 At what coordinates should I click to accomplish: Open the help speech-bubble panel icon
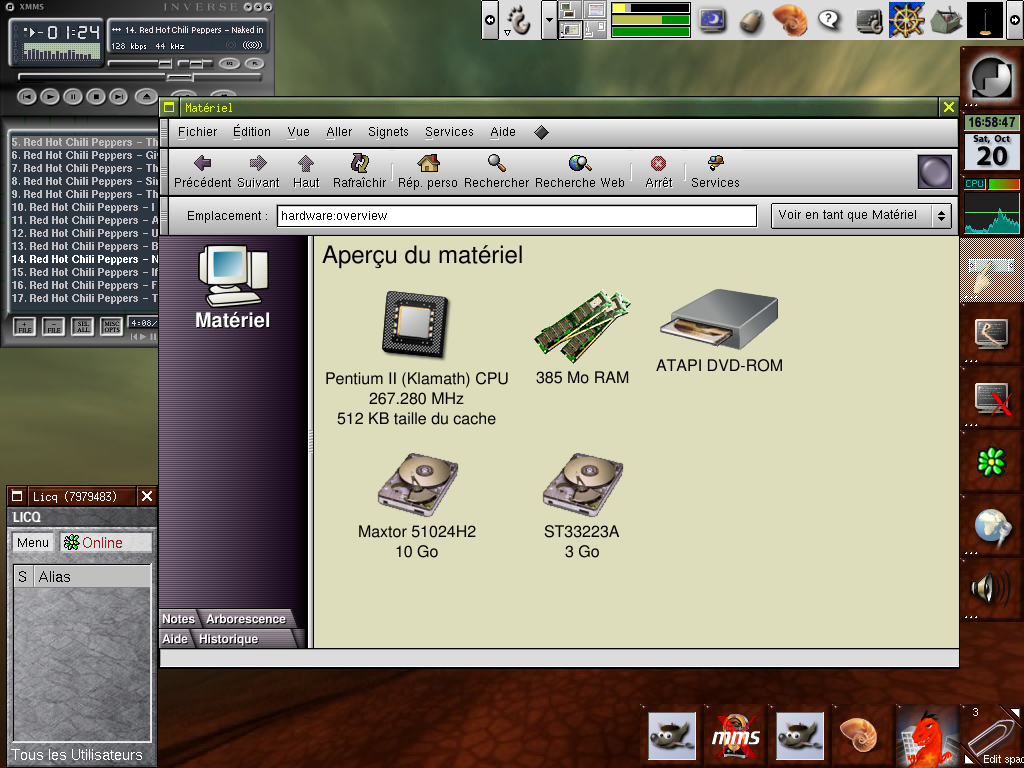click(829, 20)
